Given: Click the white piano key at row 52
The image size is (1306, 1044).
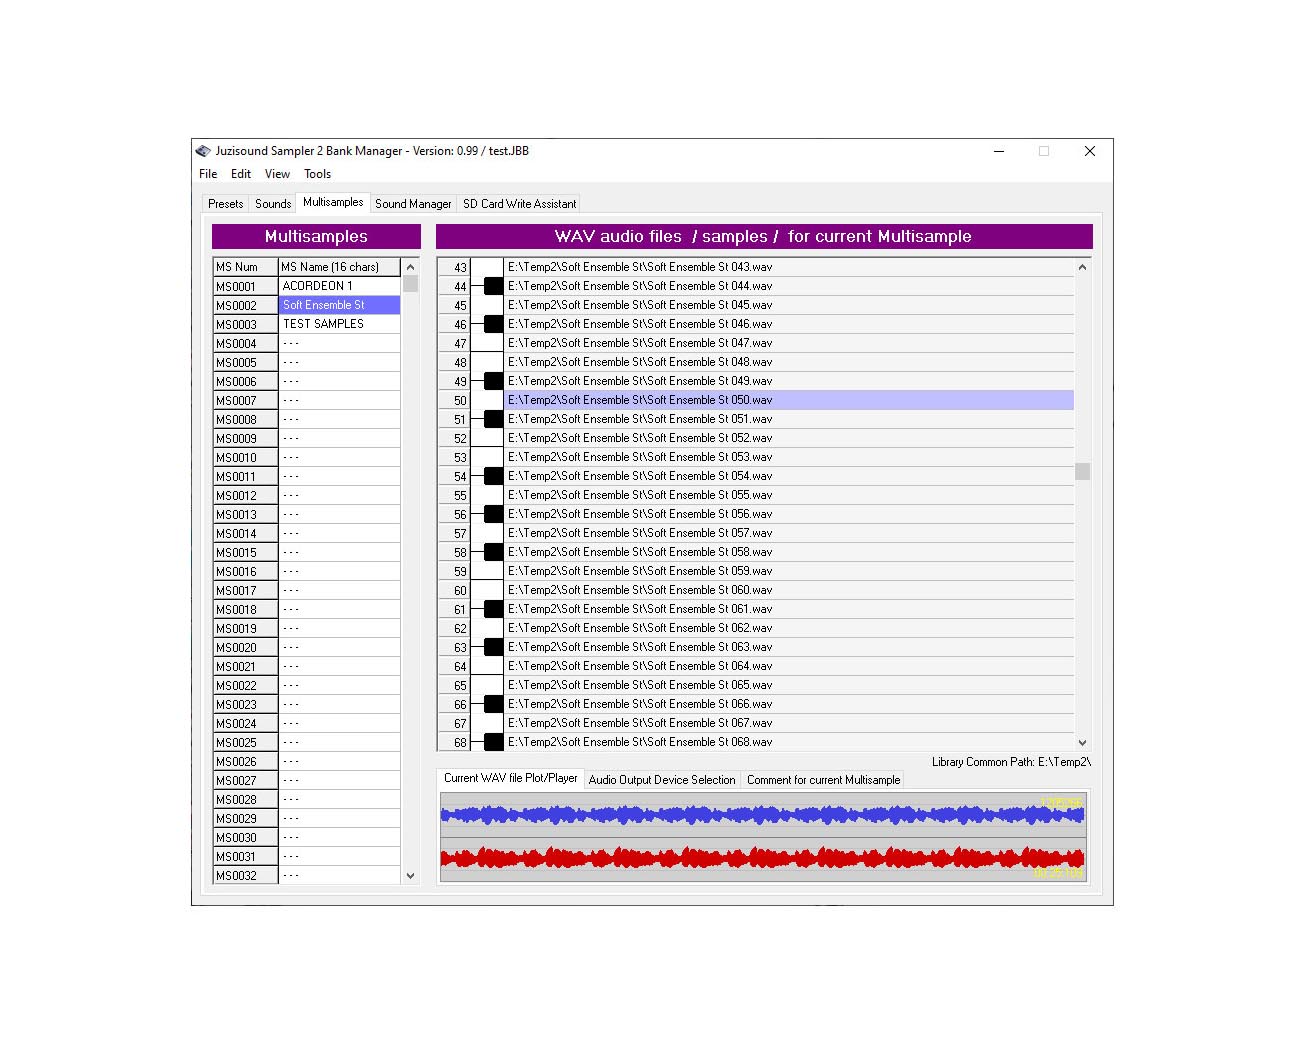Looking at the screenshot, I should [x=487, y=438].
